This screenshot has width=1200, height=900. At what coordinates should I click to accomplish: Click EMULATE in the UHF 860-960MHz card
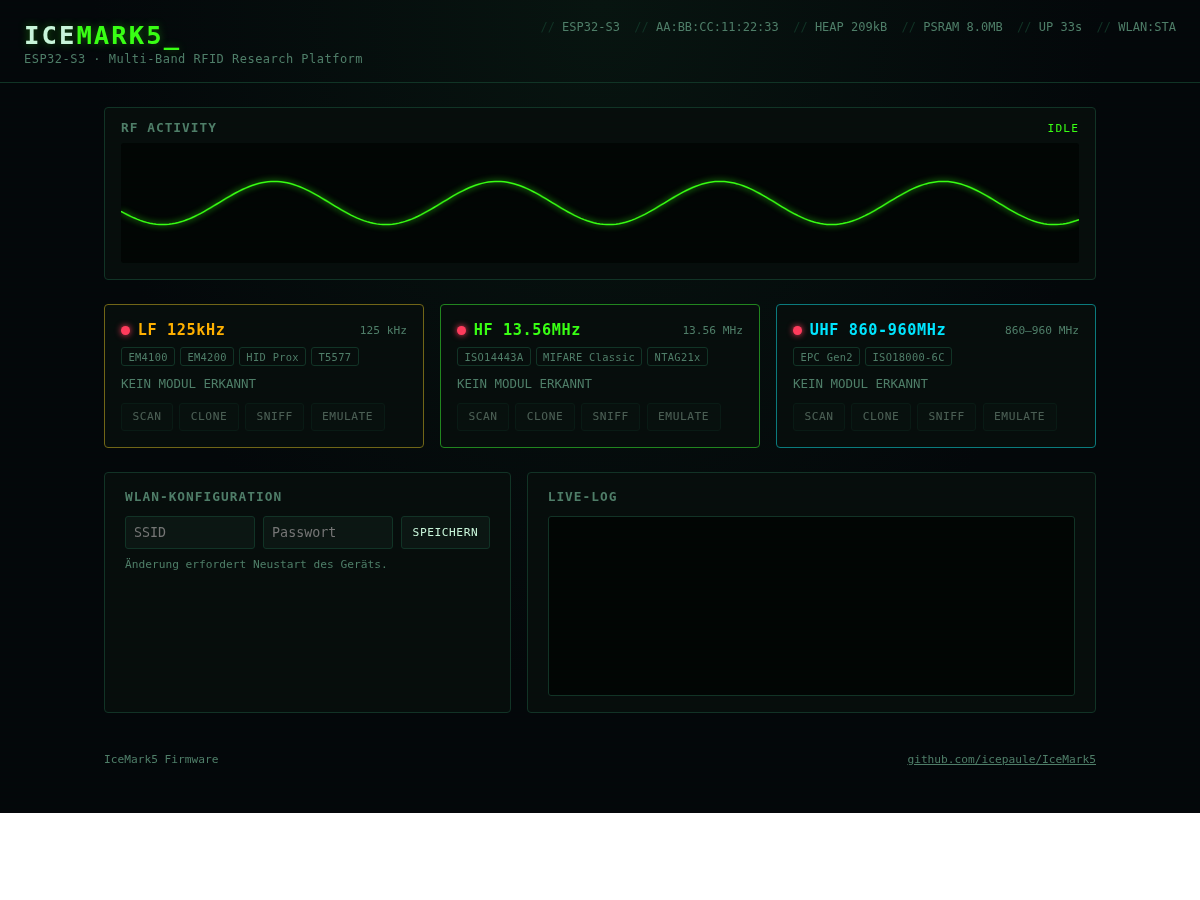(1020, 417)
